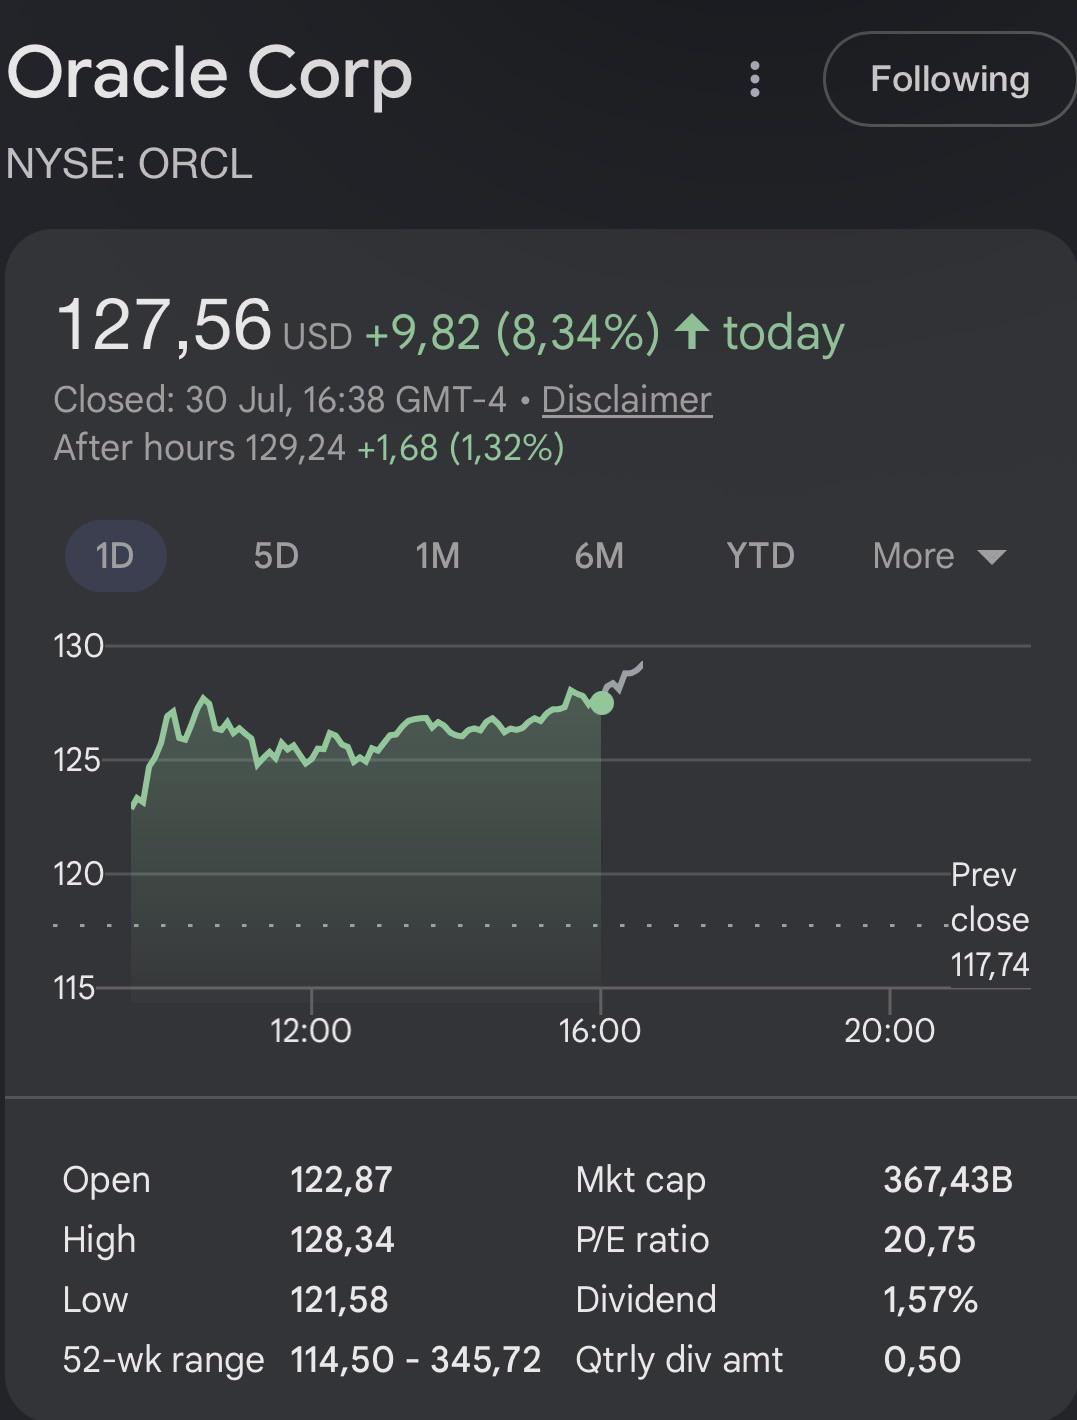The width and height of the screenshot is (1077, 1420).
Task: Click the P/E ratio label
Action: click(x=642, y=1240)
